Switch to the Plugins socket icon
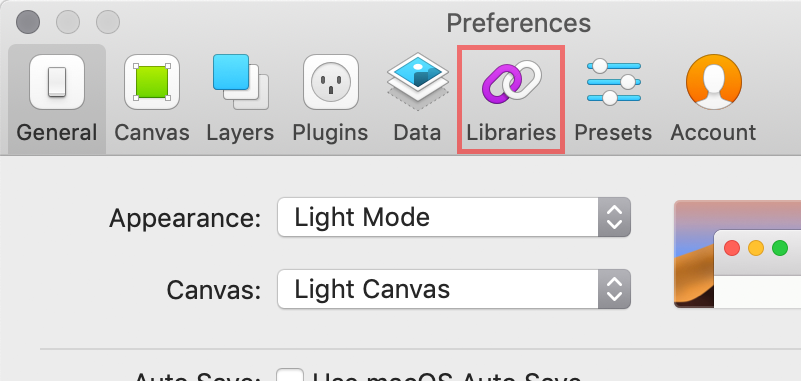Screen dimensions: 801x381 331,82
